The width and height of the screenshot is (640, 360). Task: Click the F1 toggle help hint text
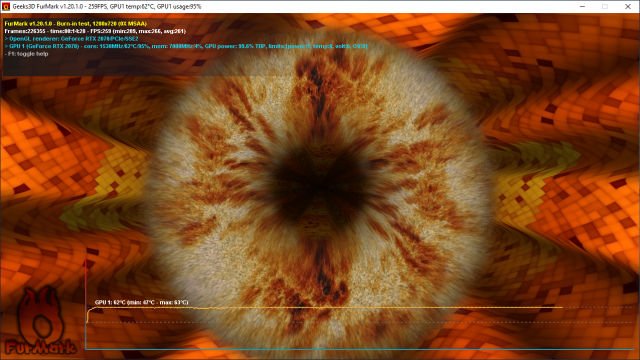(x=27, y=53)
